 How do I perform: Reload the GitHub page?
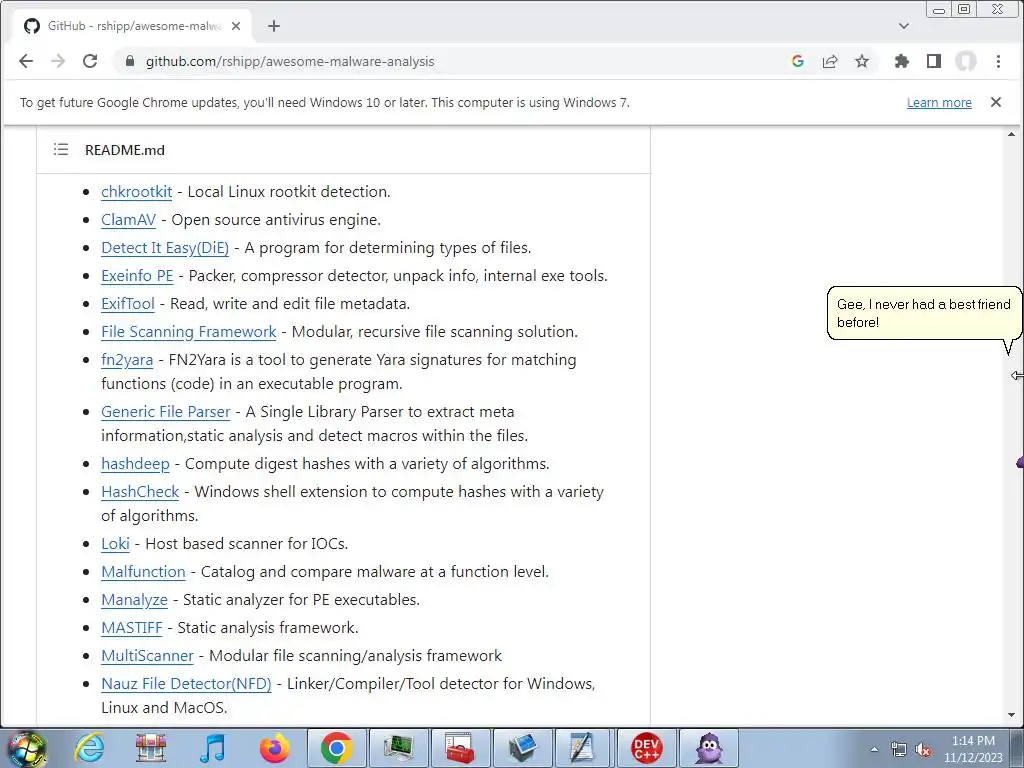tap(90, 61)
